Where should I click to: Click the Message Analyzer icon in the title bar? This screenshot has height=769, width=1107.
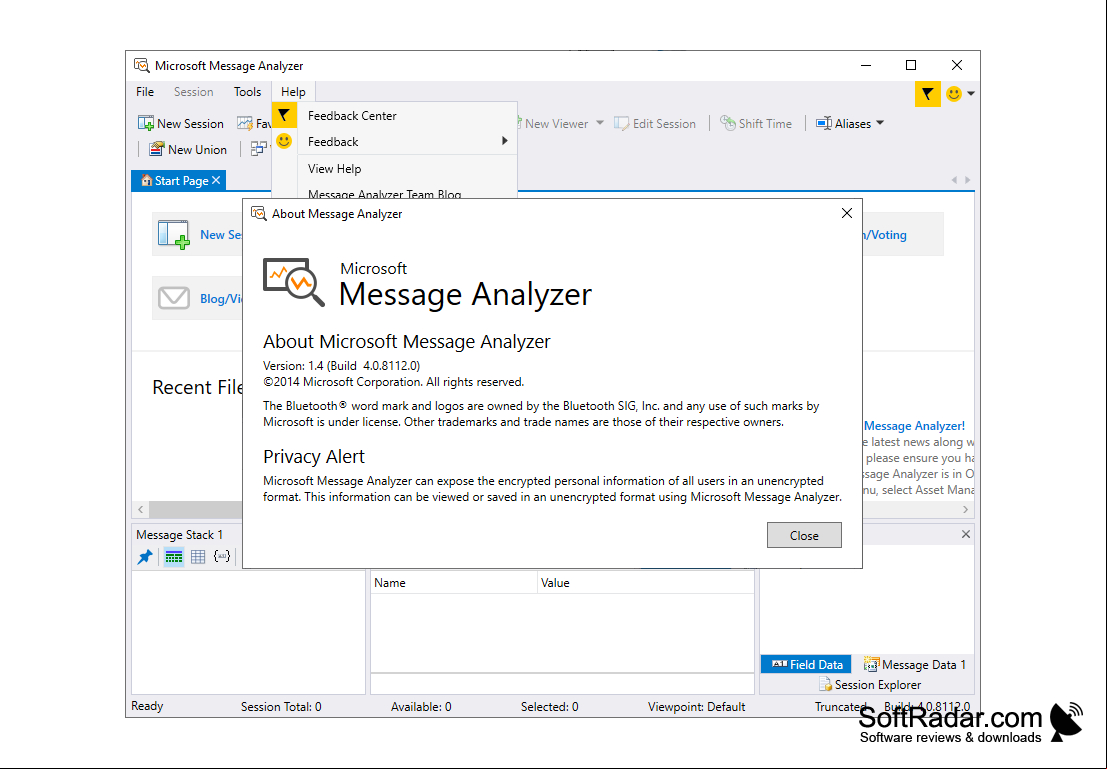coord(141,66)
